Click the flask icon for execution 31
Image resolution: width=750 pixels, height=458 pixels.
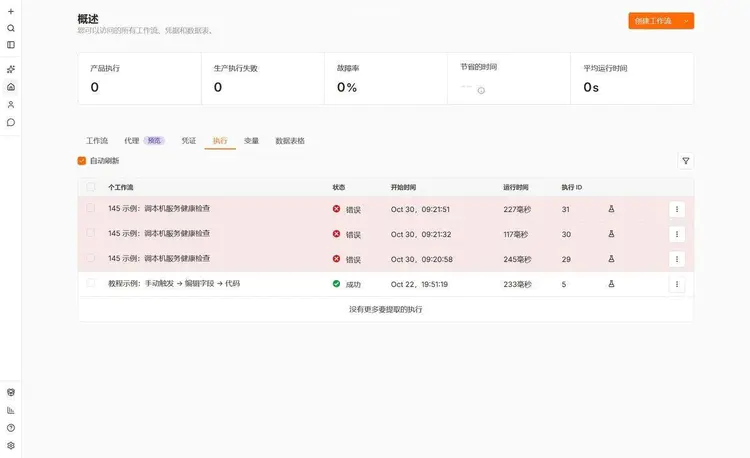[x=611, y=209]
